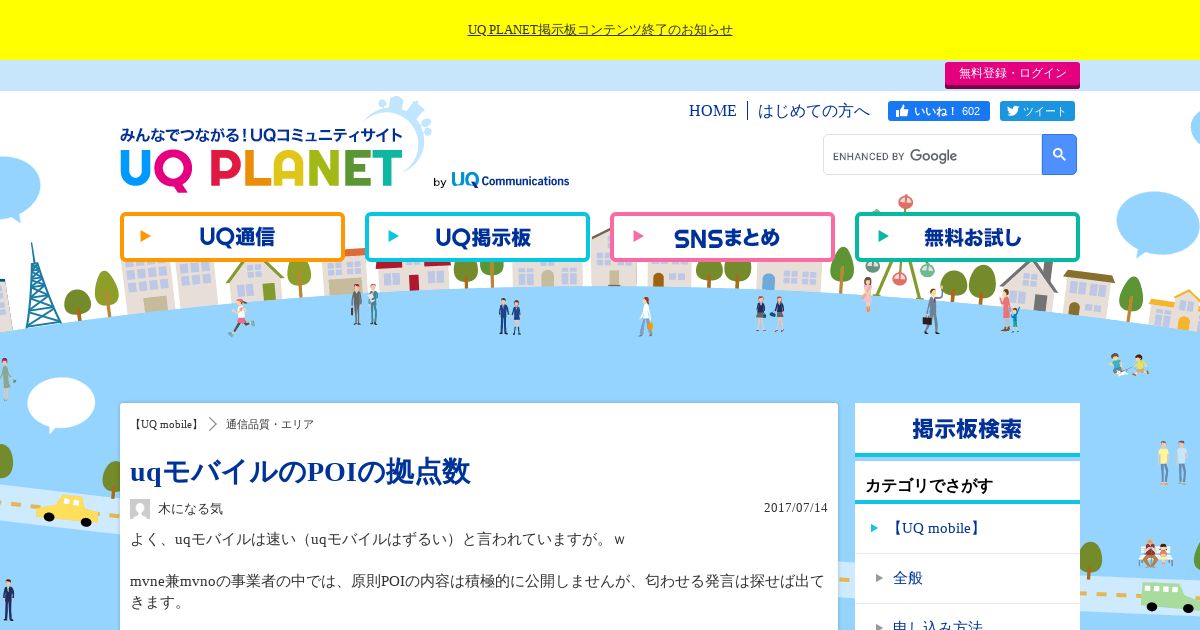Open the UQ PLANET board closure notice link

[x=600, y=30]
